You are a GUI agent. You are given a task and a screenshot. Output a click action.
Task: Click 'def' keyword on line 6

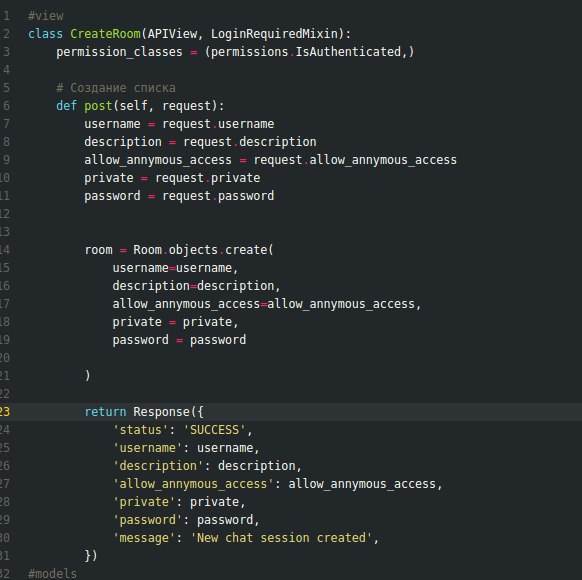(66, 106)
